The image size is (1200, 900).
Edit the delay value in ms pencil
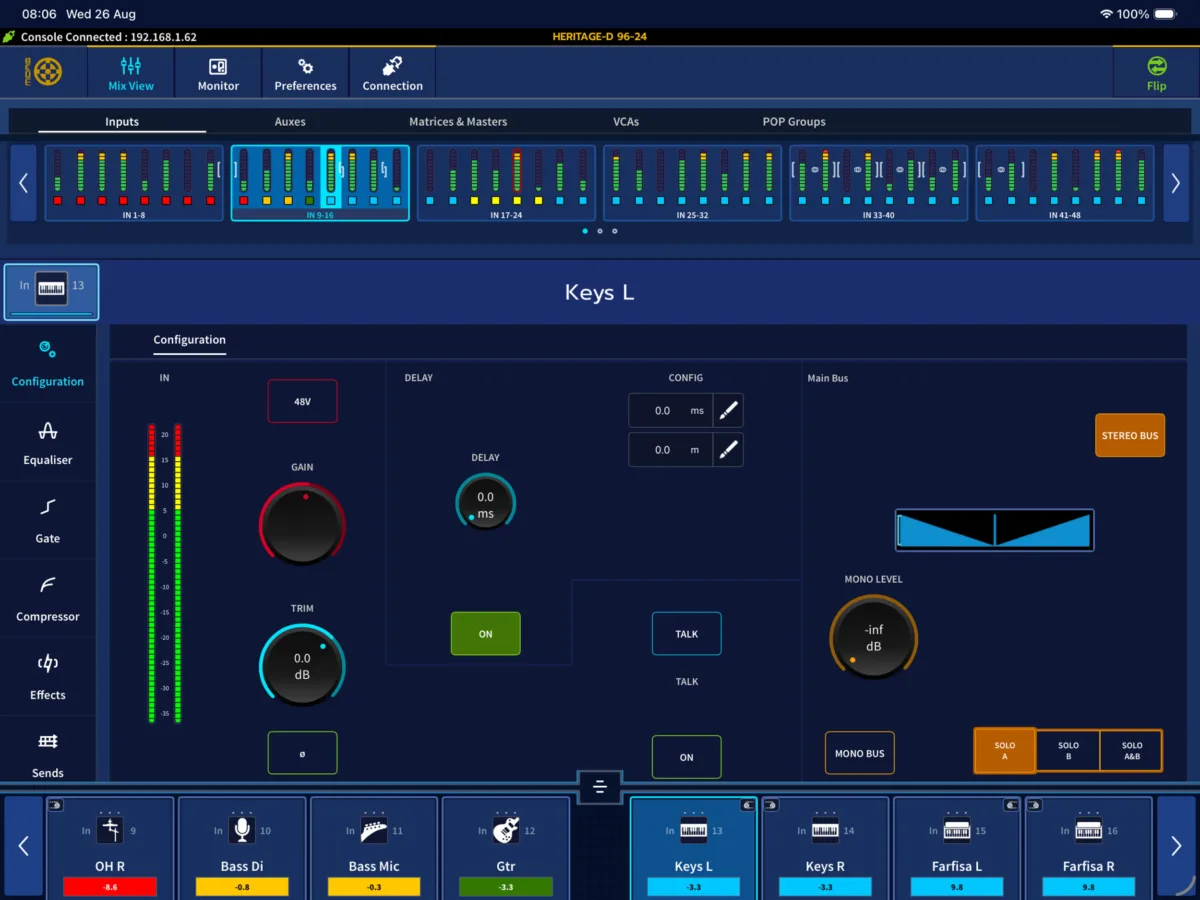(x=728, y=410)
